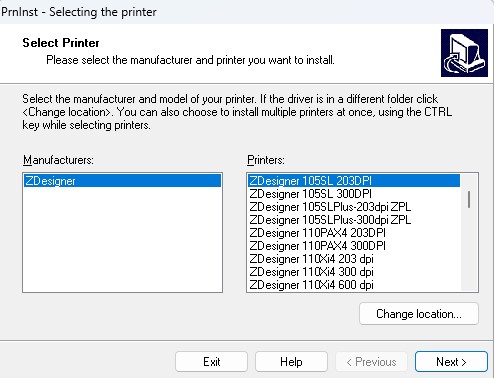Choose ZDesigner 110Xi4 600 dpi
494x378 pixels.
tap(354, 285)
